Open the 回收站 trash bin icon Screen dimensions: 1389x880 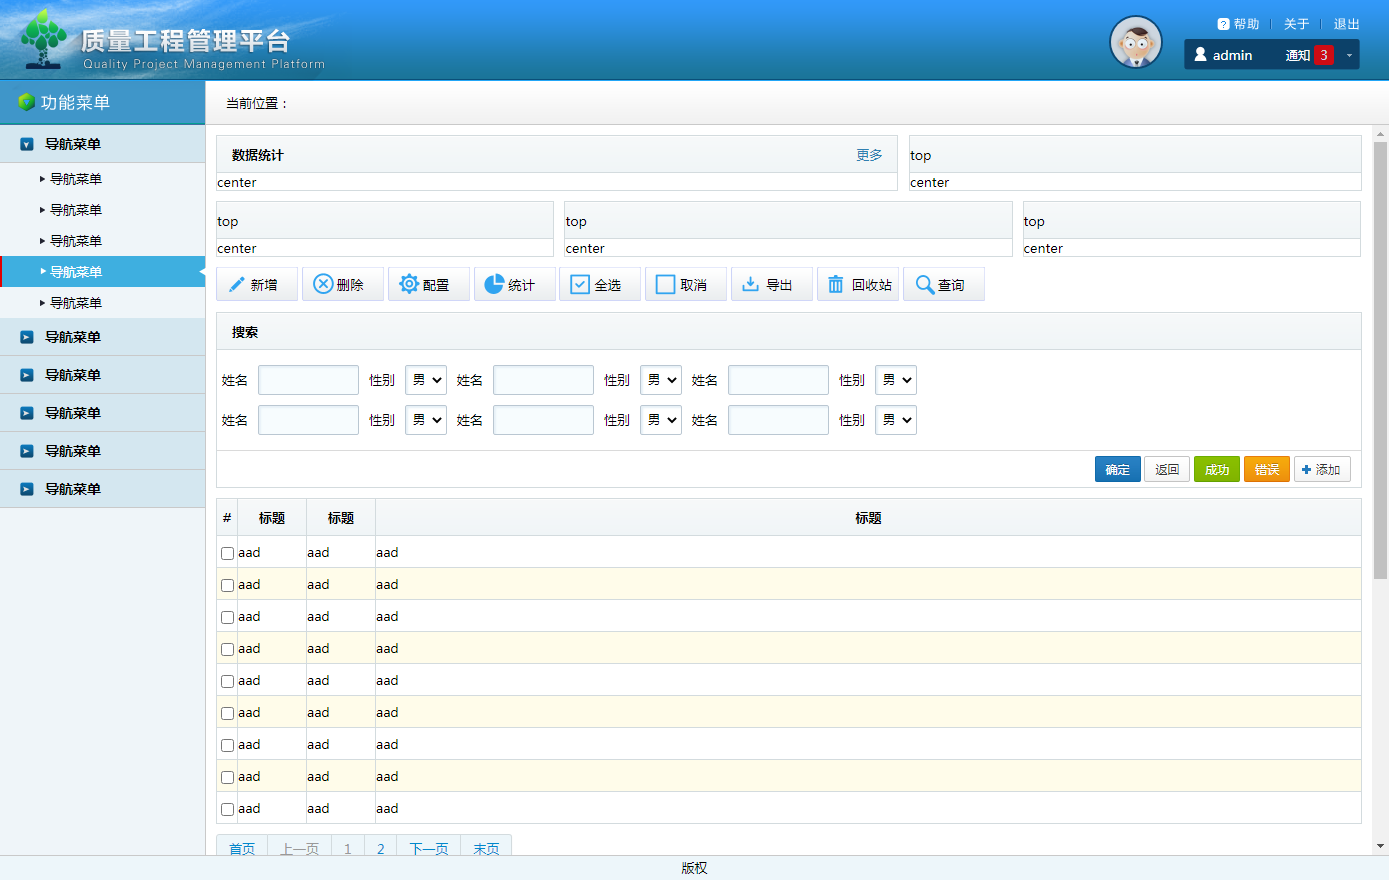[836, 285]
